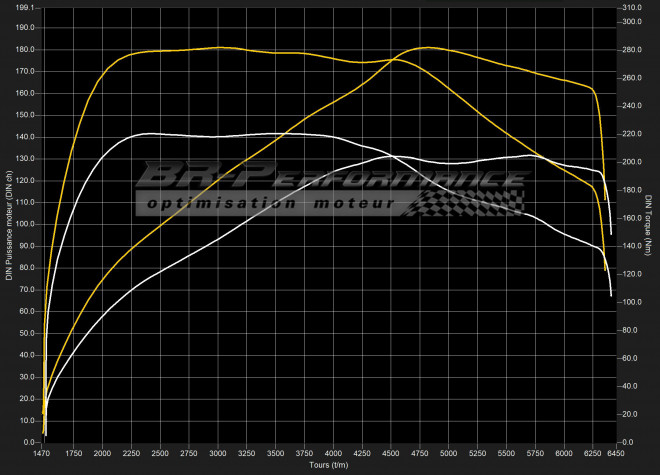
Task: Click the 1470 starting value on x-axis
Action: tap(43, 453)
